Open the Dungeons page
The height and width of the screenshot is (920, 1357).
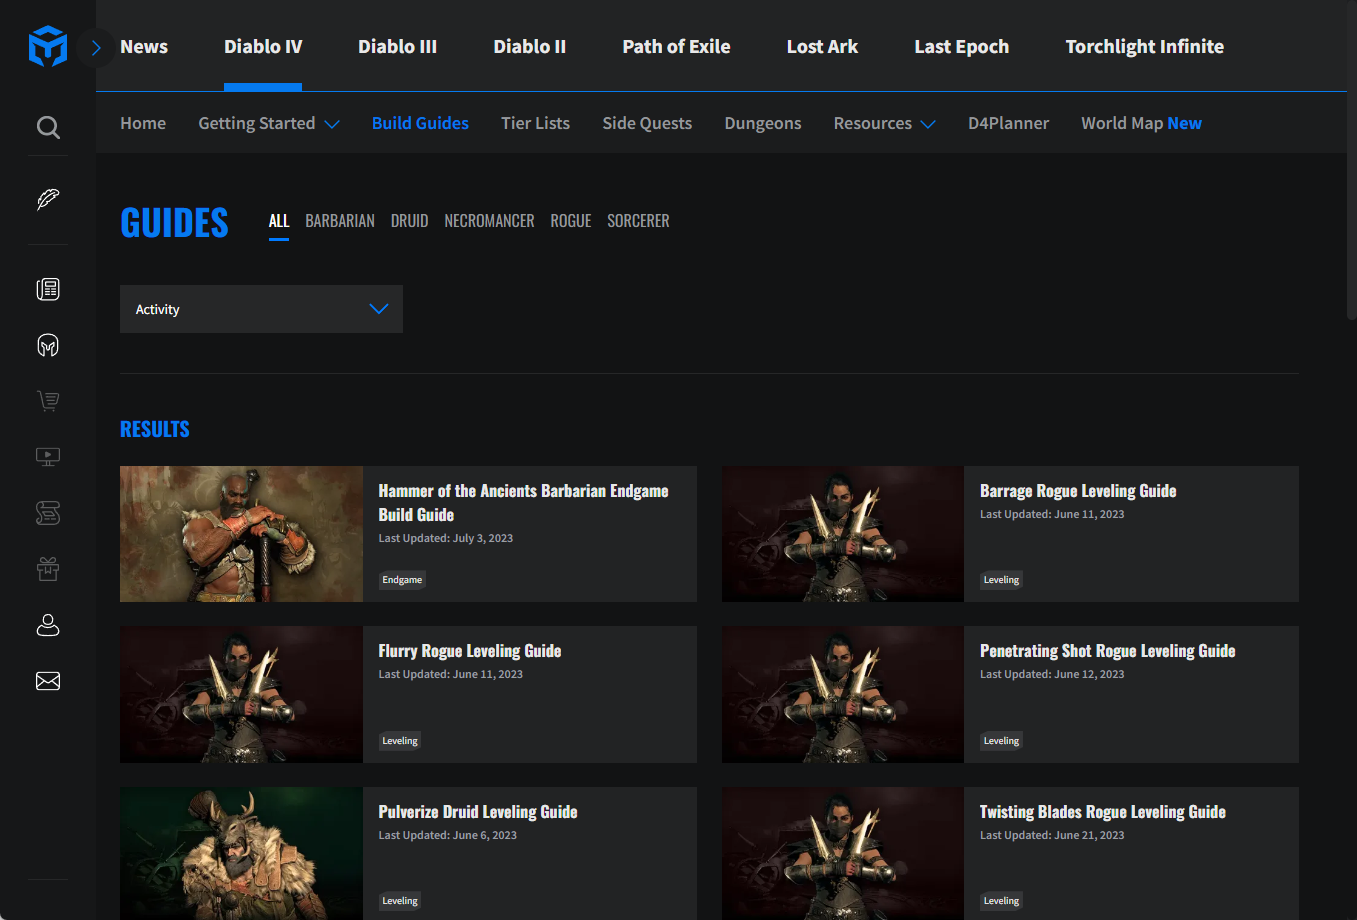[x=763, y=123]
